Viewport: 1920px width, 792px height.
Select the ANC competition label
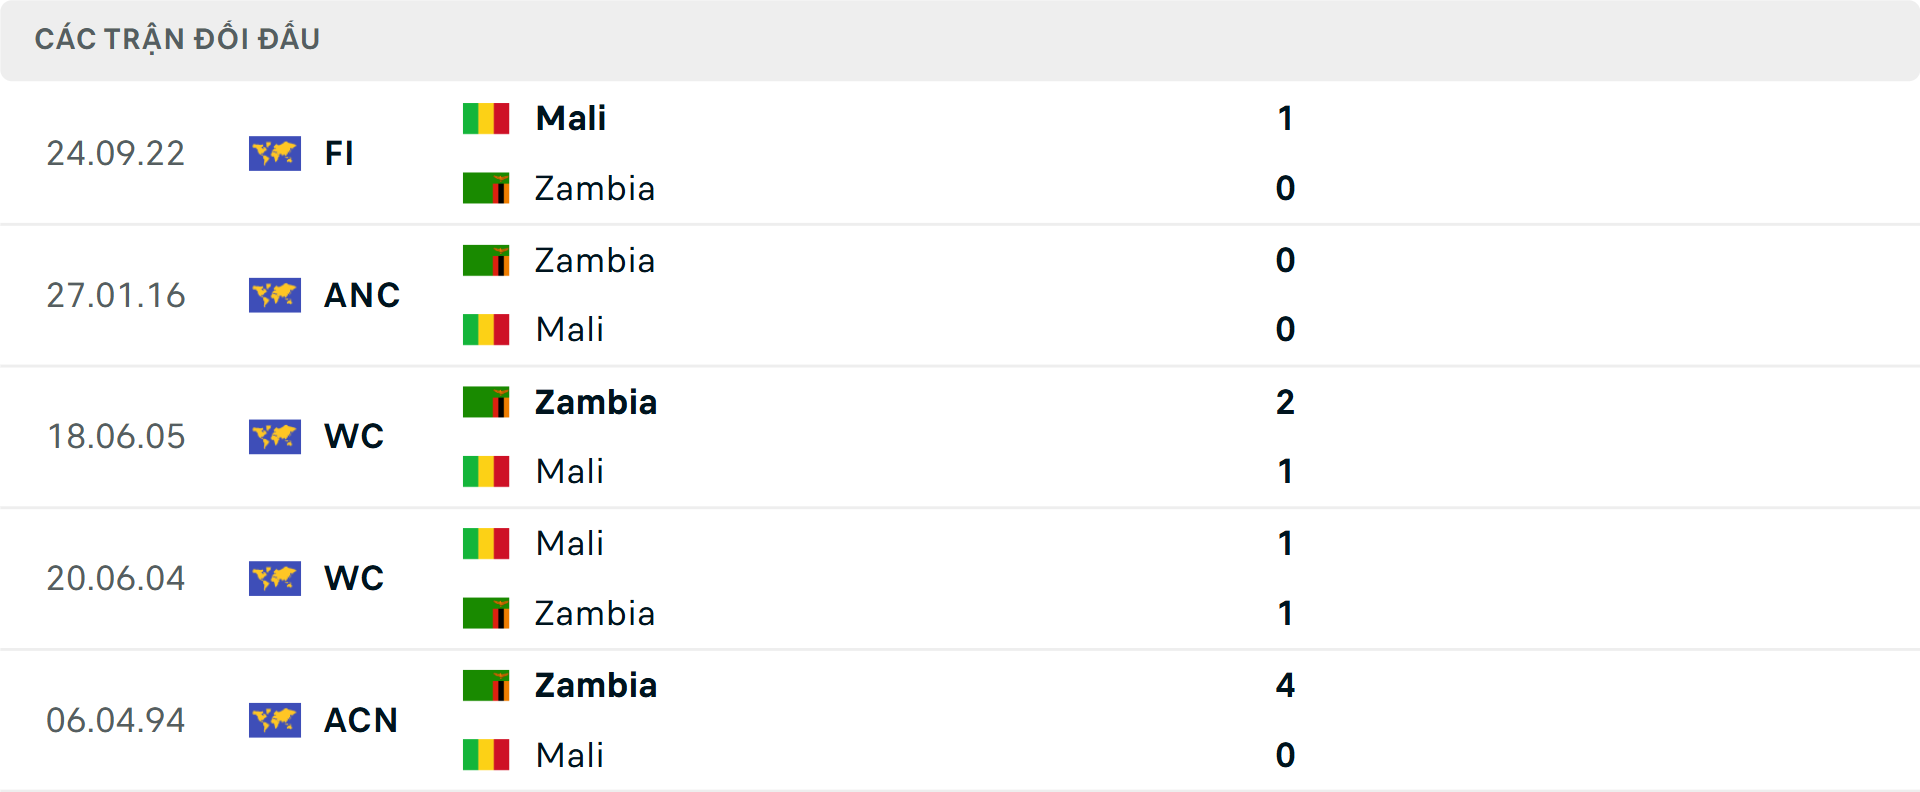click(362, 295)
